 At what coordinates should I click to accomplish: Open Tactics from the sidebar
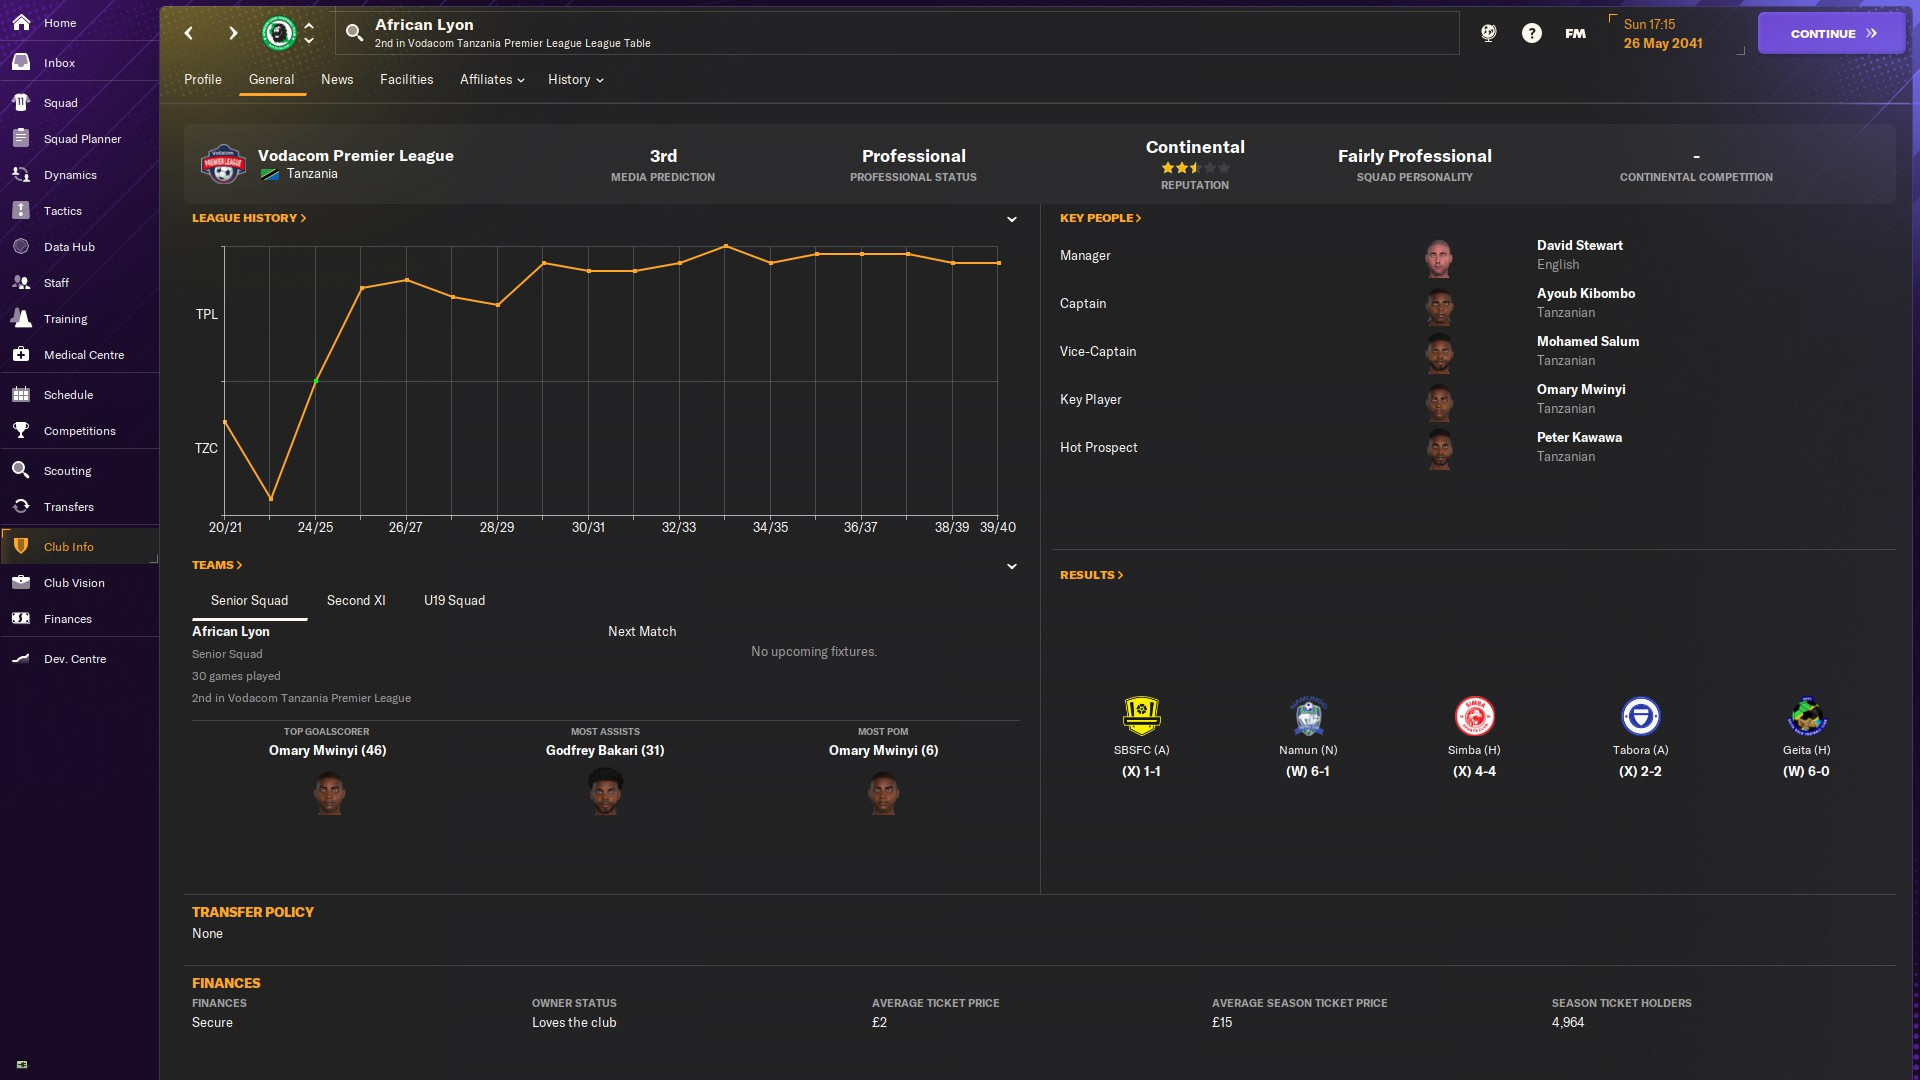point(62,211)
